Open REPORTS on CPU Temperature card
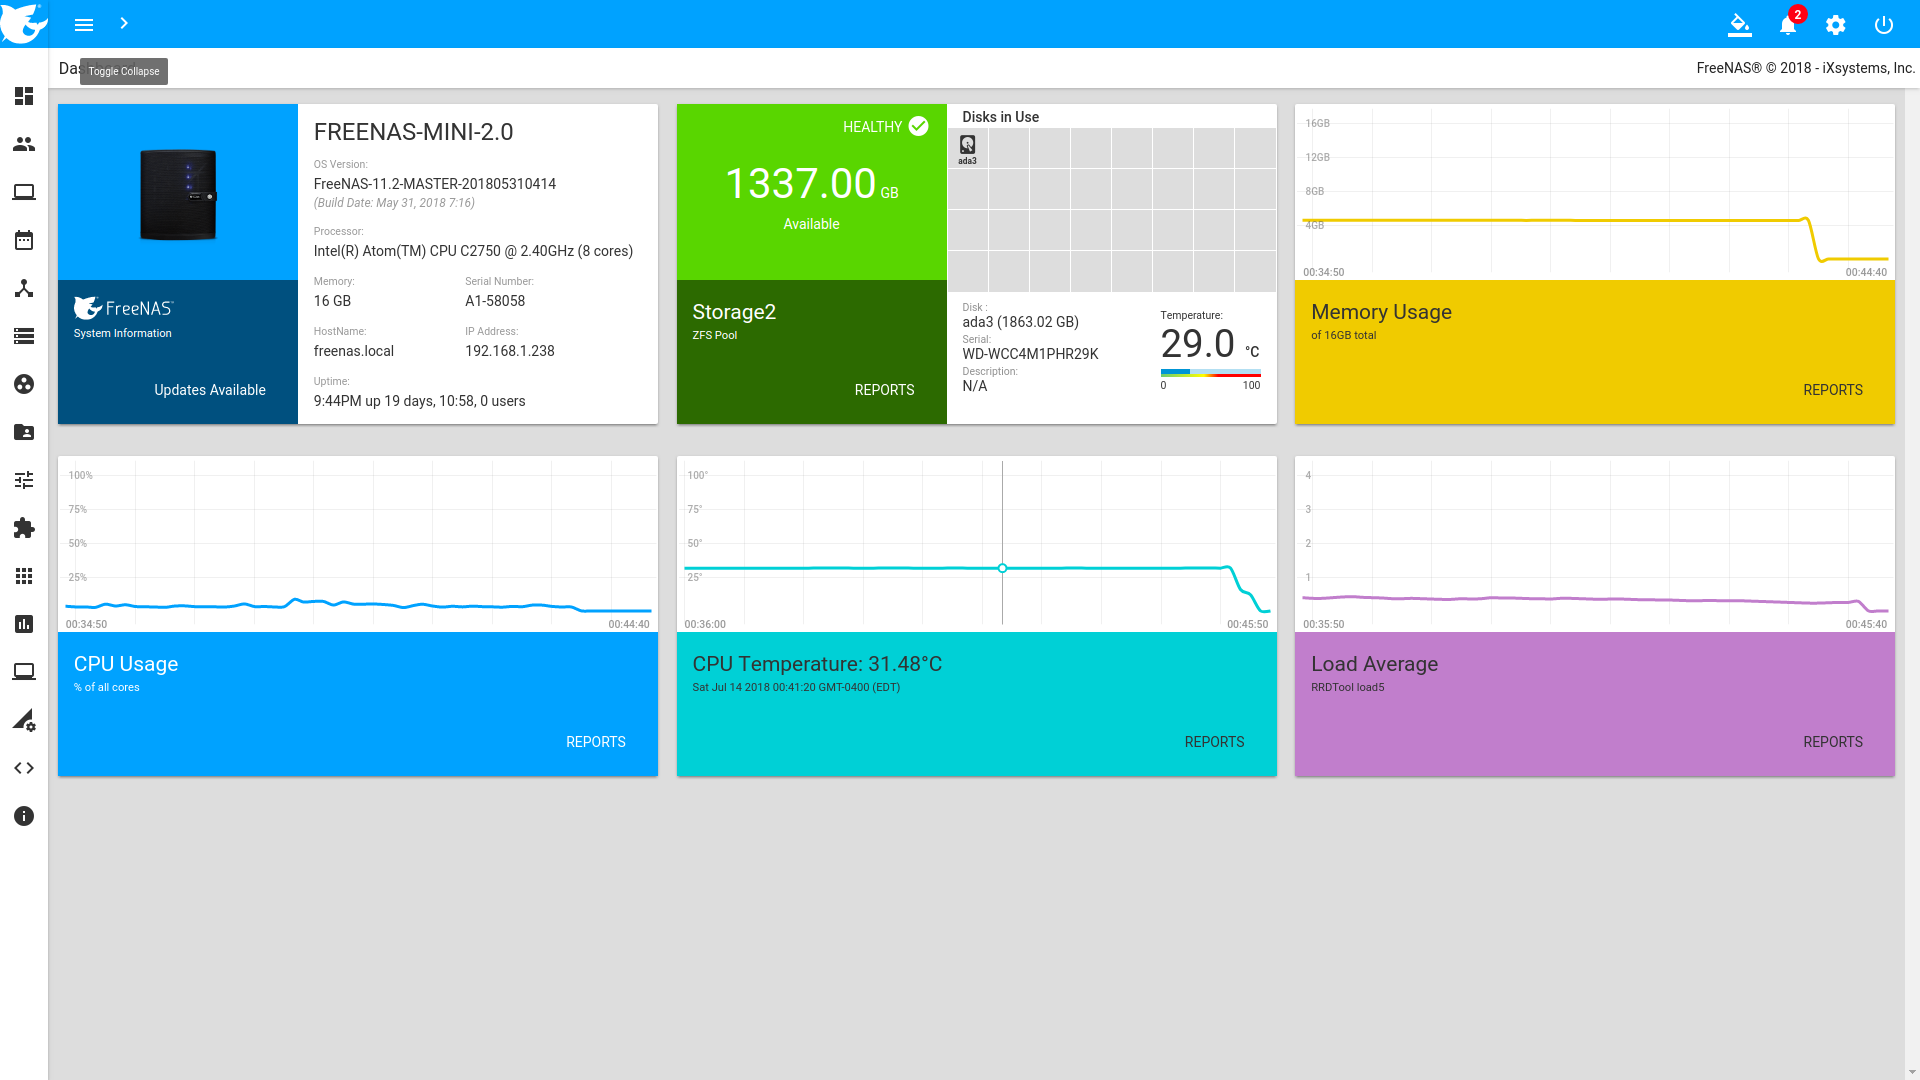This screenshot has height=1080, width=1920. click(x=1214, y=742)
